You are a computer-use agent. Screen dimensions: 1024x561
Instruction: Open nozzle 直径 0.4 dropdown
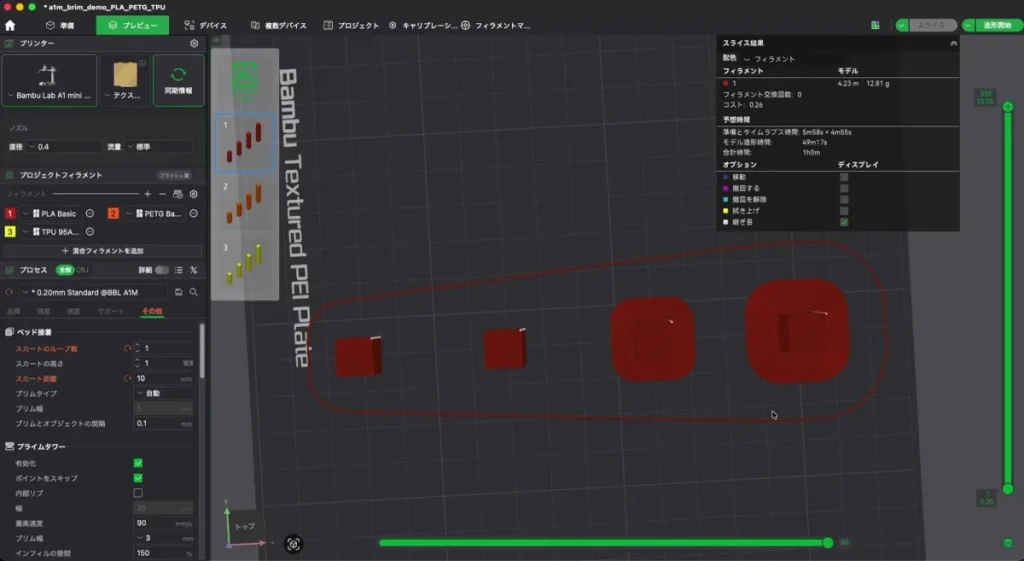pyautogui.click(x=64, y=147)
